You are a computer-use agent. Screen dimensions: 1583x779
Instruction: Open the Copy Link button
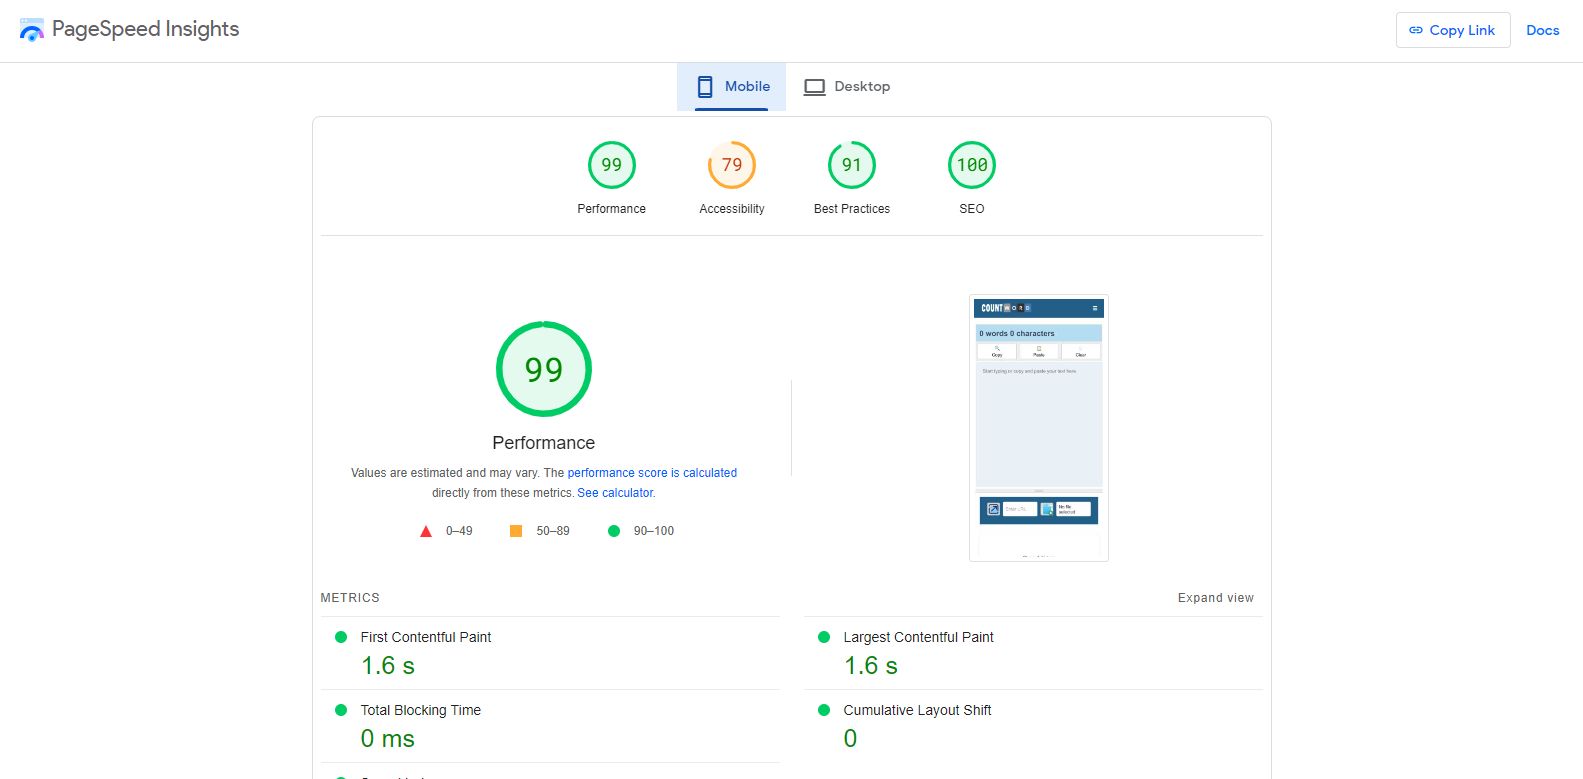pyautogui.click(x=1453, y=30)
